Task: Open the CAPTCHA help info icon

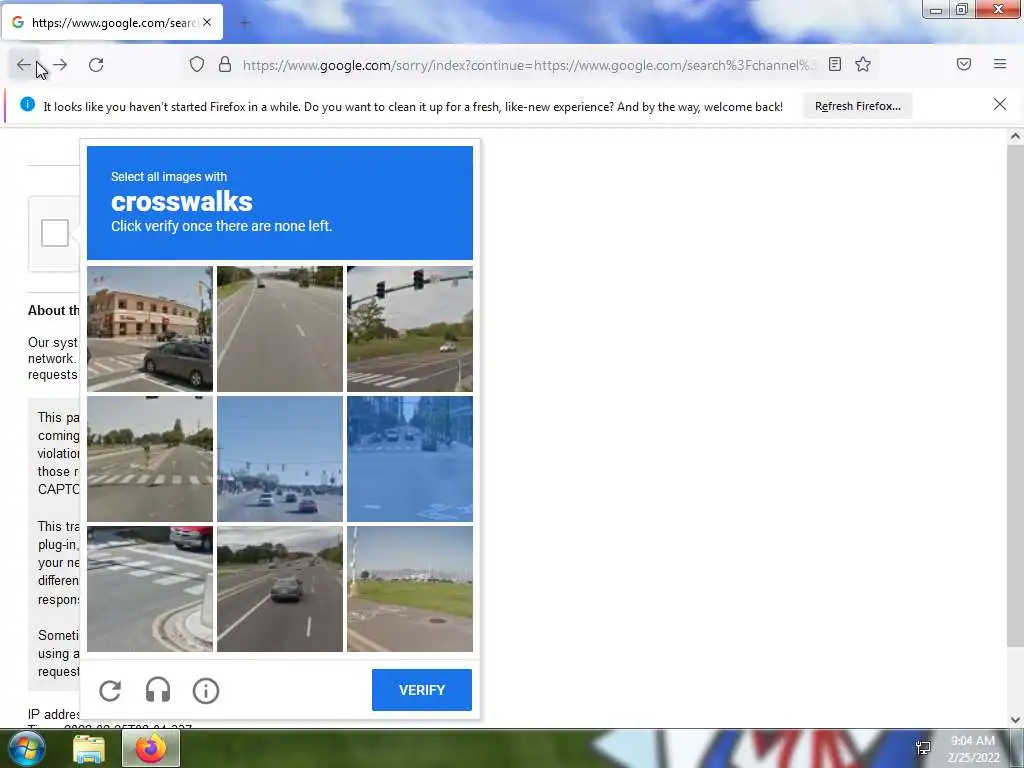Action: click(x=206, y=690)
